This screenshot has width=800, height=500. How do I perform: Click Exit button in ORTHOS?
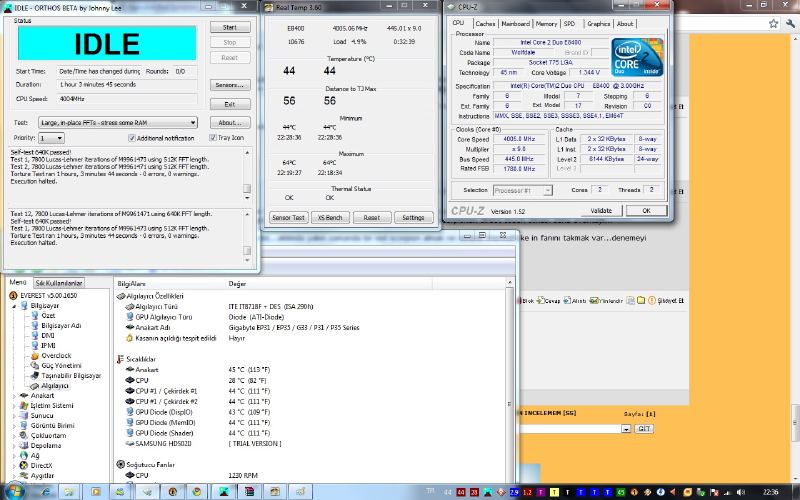point(230,104)
